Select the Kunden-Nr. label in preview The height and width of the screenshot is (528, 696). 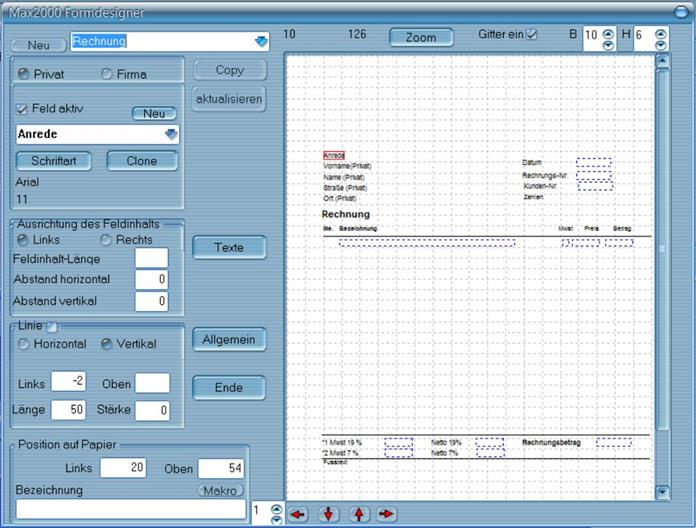[x=540, y=186]
